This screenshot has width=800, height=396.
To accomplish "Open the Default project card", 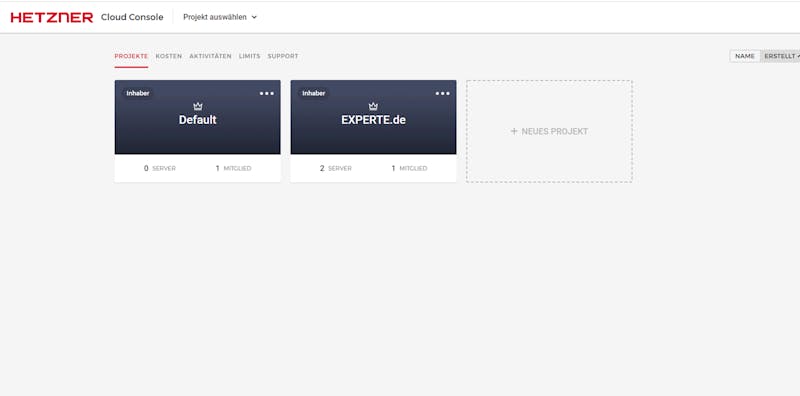I will click(x=197, y=131).
